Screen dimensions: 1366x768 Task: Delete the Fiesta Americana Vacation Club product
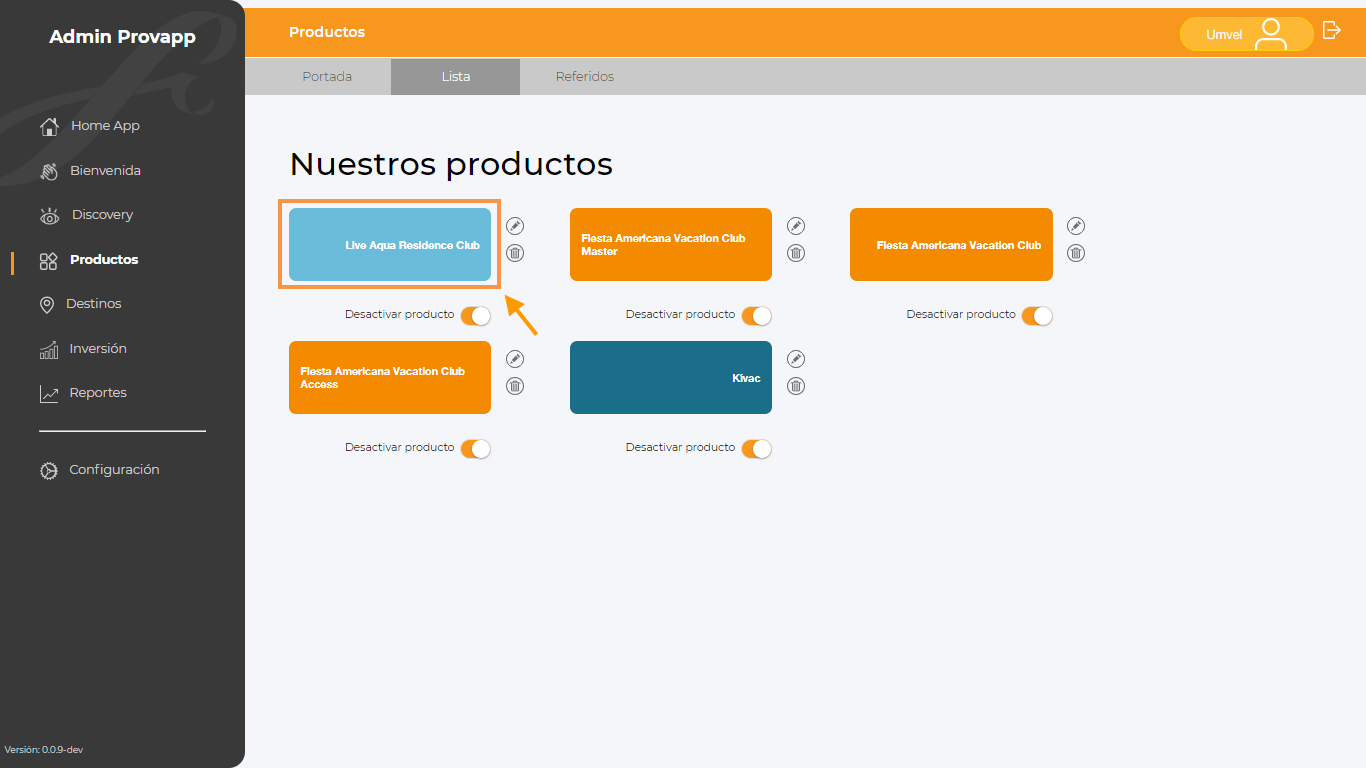click(1076, 253)
